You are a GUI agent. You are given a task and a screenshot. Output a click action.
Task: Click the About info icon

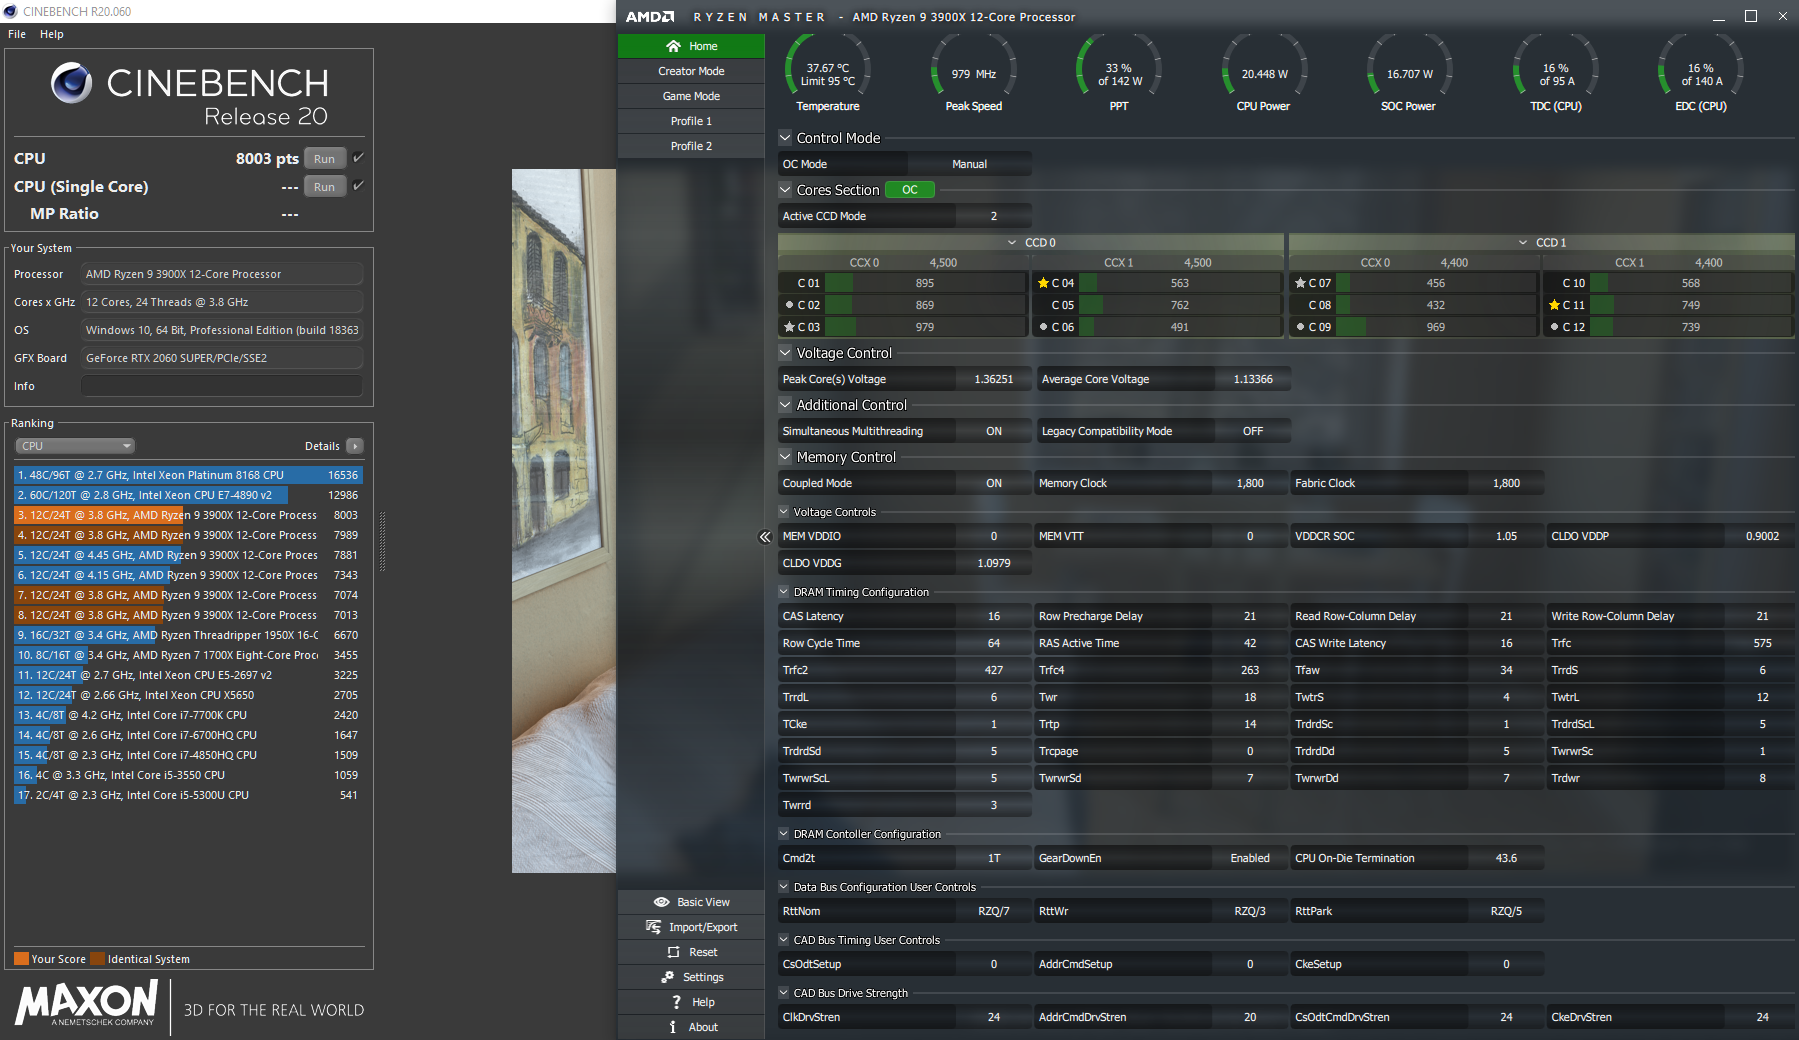coord(672,1027)
